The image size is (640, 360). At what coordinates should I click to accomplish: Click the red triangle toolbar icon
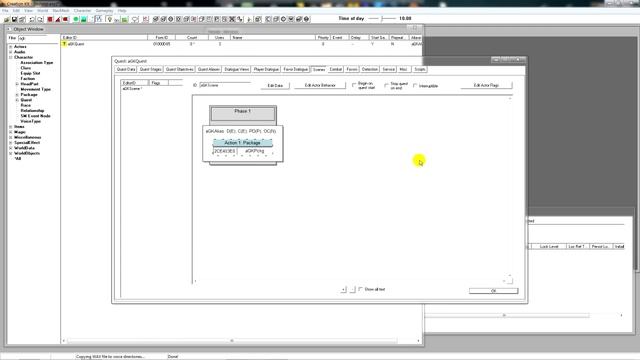(x=58, y=19)
